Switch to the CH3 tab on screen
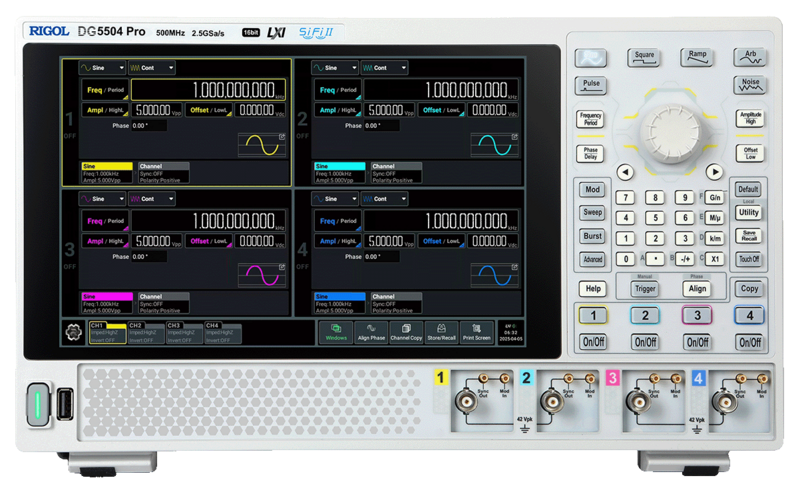 pyautogui.click(x=184, y=332)
